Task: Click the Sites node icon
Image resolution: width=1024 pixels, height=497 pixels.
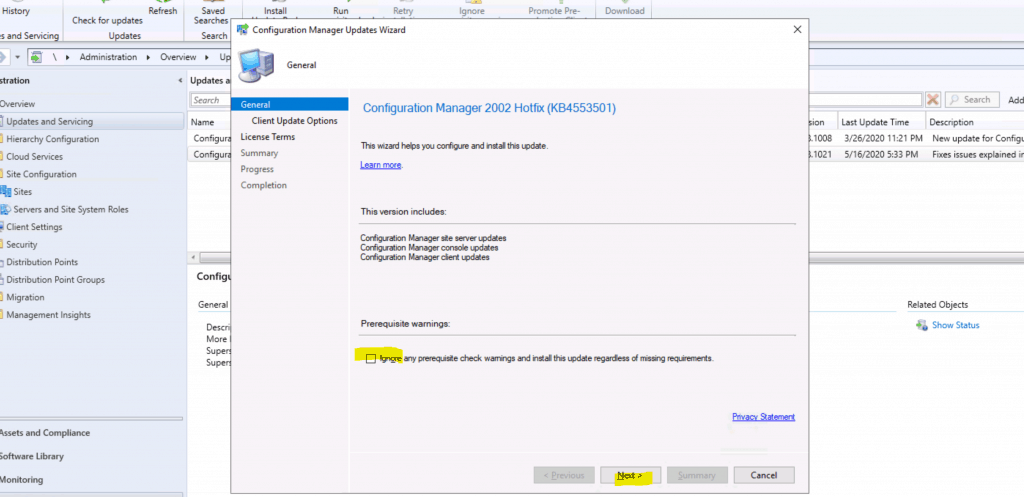Action: (x=6, y=192)
